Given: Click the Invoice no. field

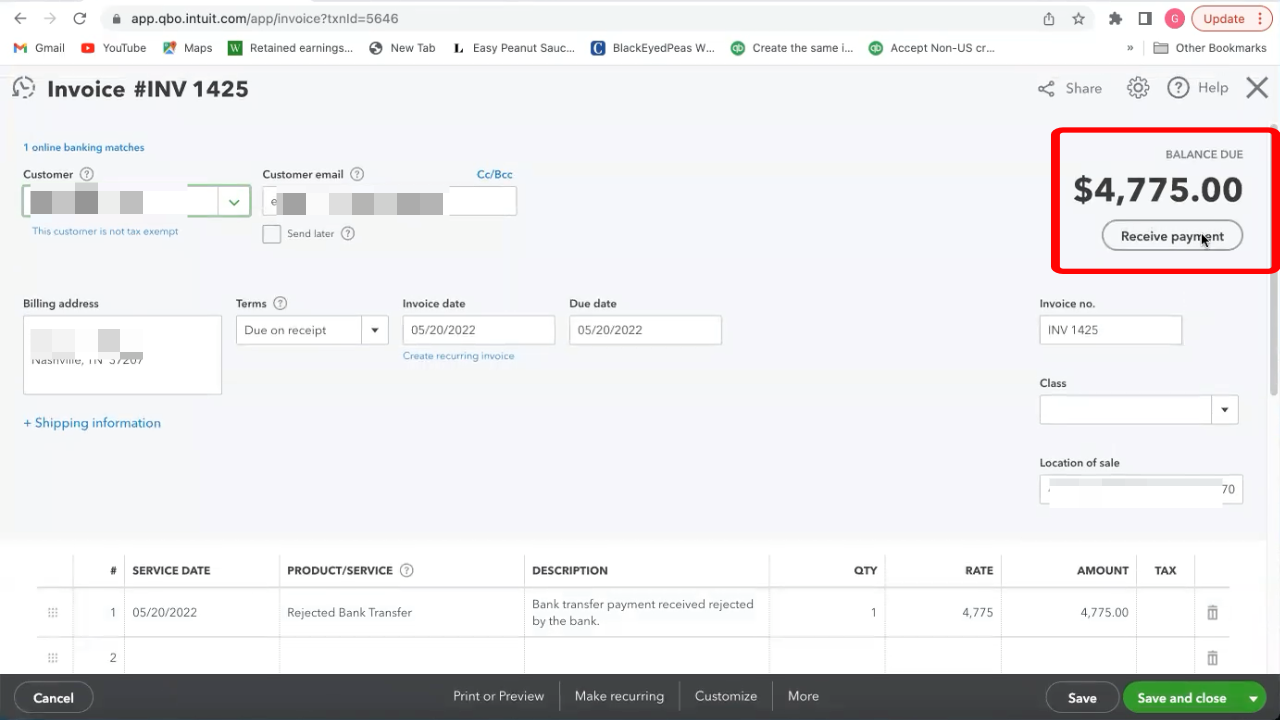Looking at the screenshot, I should [x=1111, y=330].
